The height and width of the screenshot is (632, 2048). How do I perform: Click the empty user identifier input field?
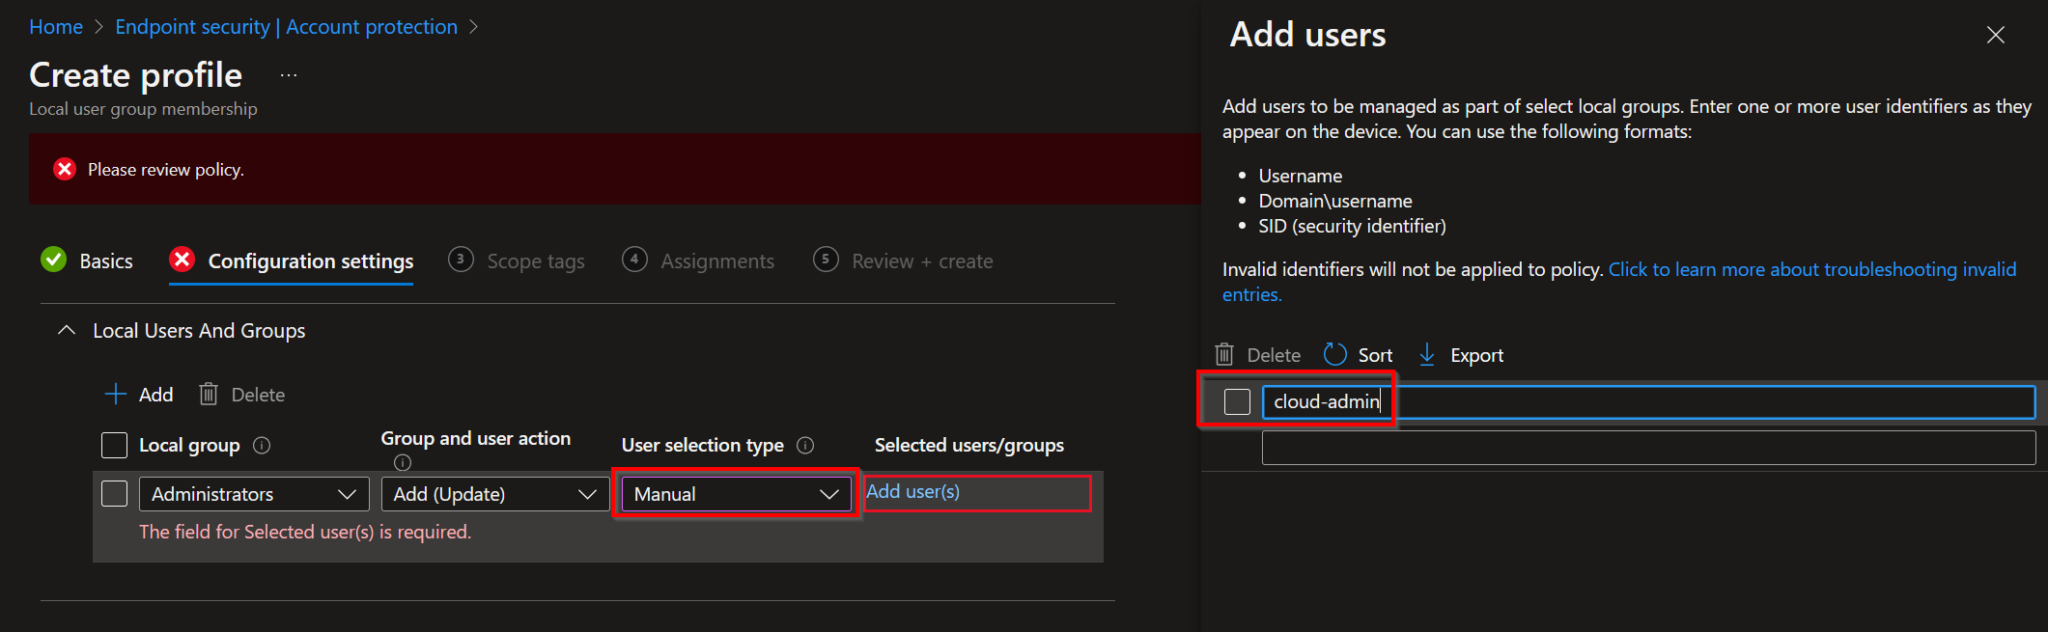[1647, 448]
